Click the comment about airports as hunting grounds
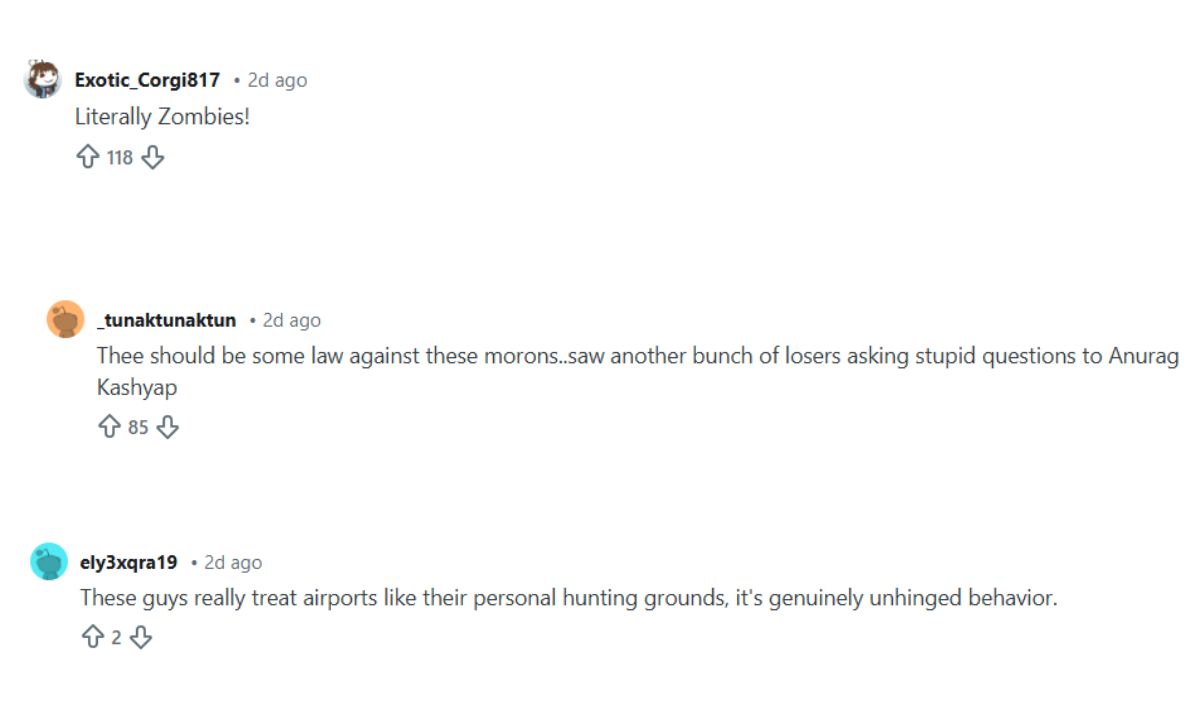 point(568,598)
